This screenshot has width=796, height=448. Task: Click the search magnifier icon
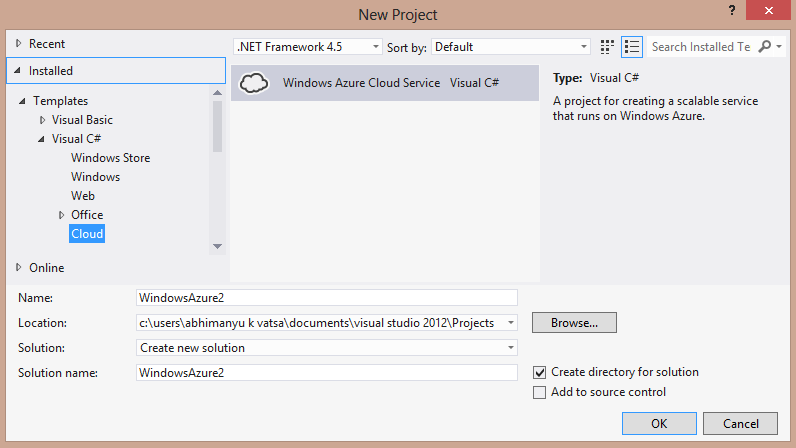coord(766,47)
